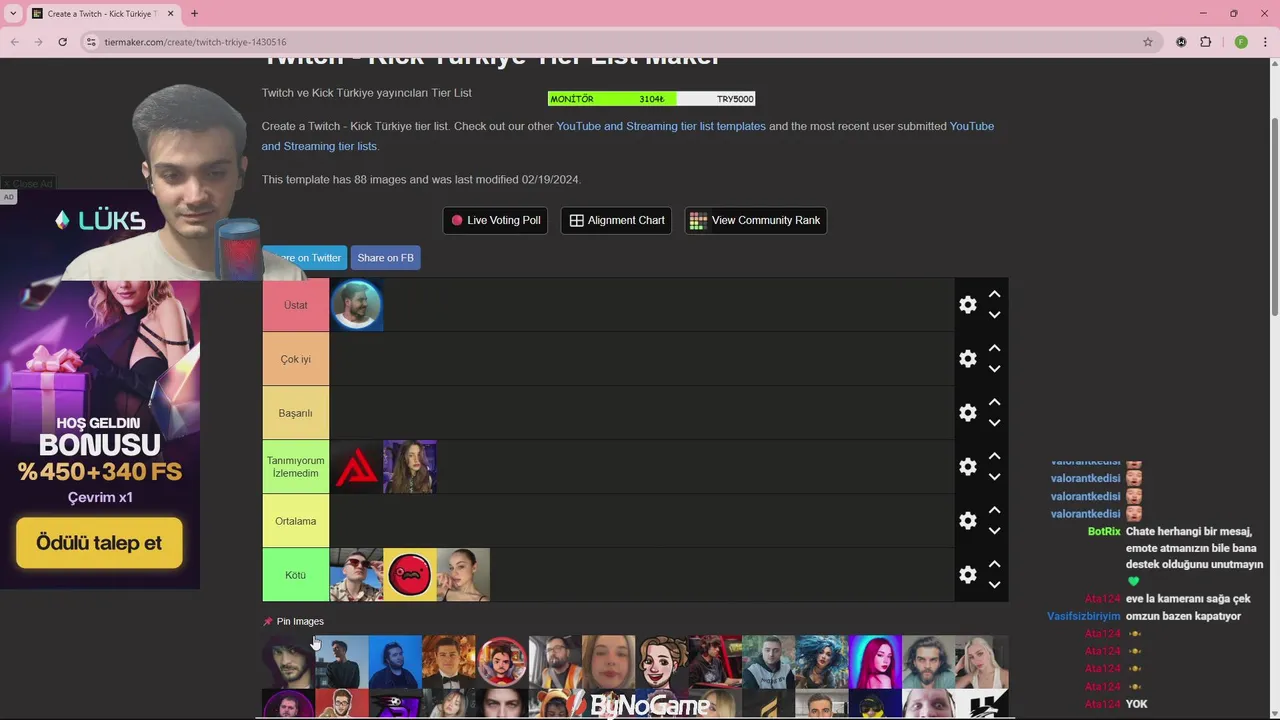Click the black W extension icon
The width and height of the screenshot is (1280, 720).
[x=1181, y=42]
